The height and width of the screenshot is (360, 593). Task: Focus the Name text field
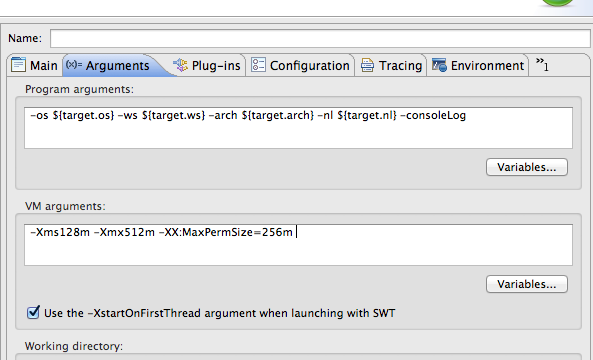coord(320,39)
